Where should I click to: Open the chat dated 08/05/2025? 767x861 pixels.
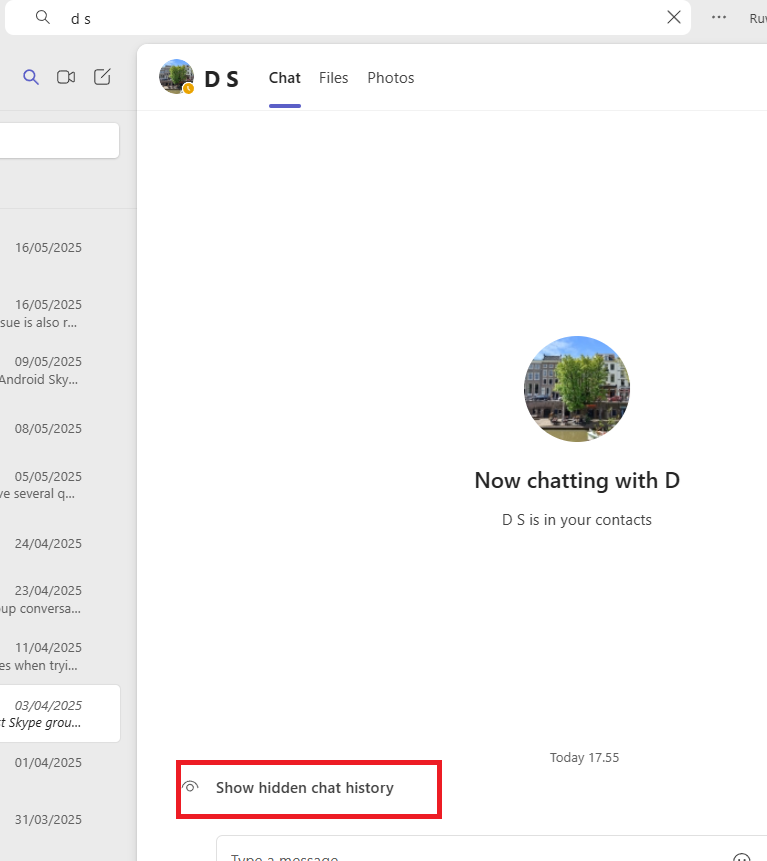point(59,428)
